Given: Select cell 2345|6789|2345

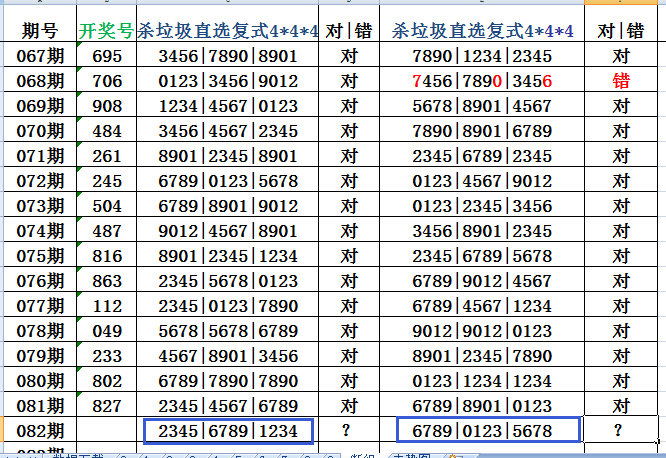Looking at the screenshot, I should point(482,156).
